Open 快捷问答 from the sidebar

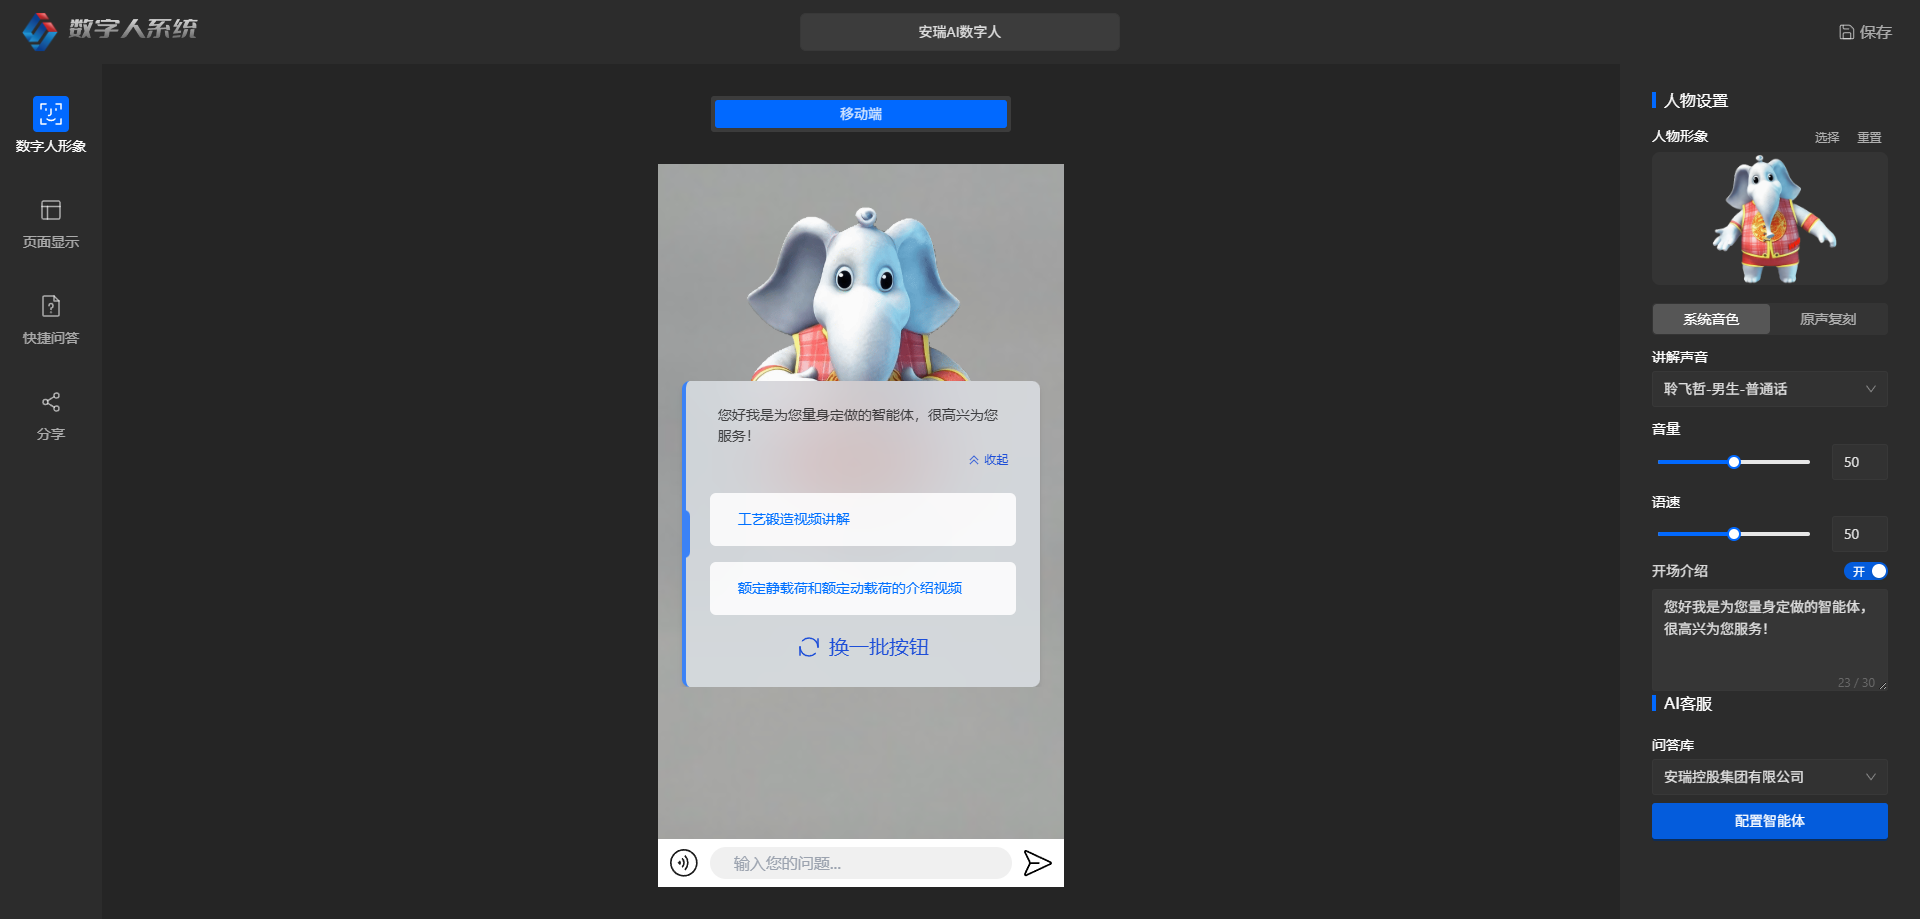point(50,318)
